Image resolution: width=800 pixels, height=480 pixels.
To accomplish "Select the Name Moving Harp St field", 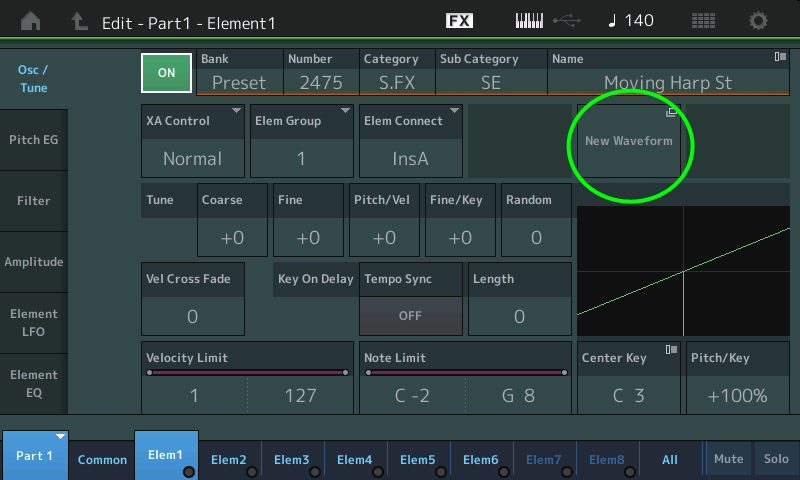I will pyautogui.click(x=668, y=72).
